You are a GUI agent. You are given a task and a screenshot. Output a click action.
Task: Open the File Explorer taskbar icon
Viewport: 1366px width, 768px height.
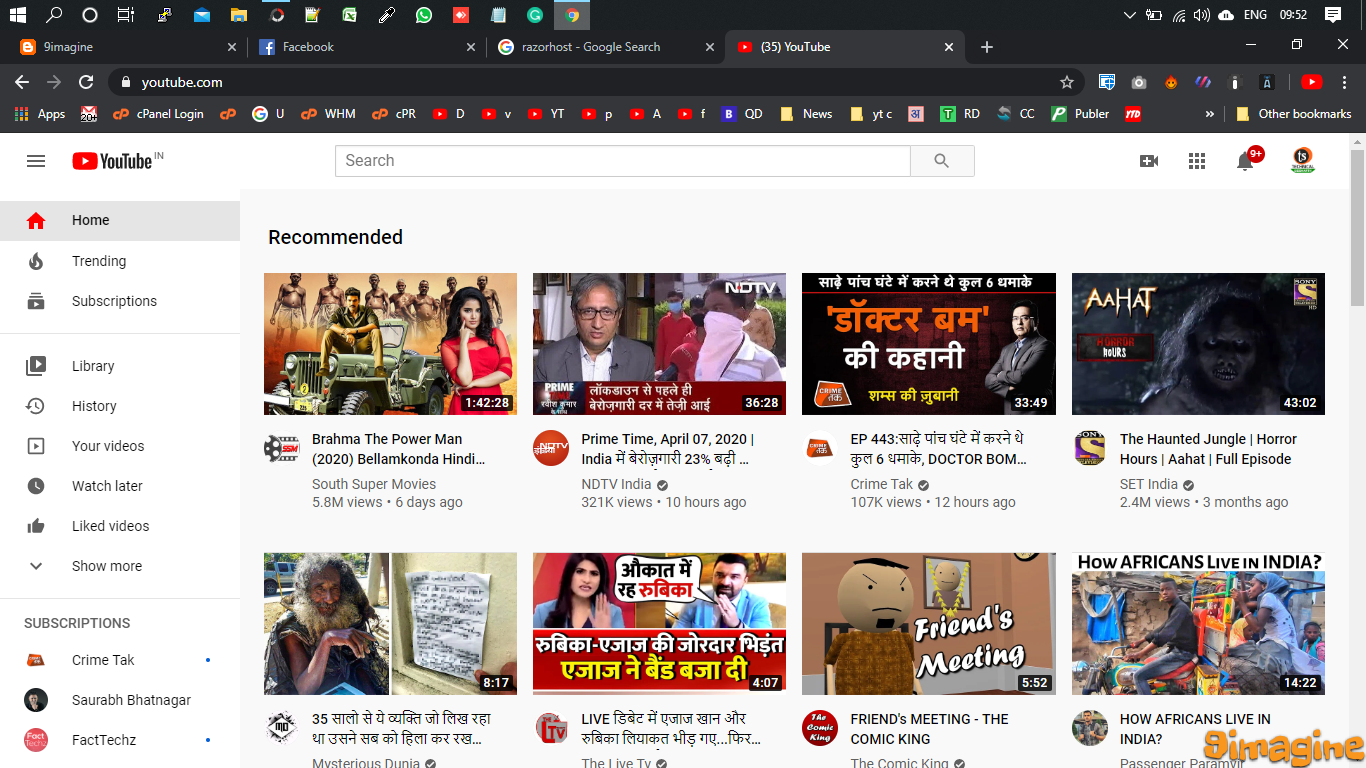click(x=238, y=15)
